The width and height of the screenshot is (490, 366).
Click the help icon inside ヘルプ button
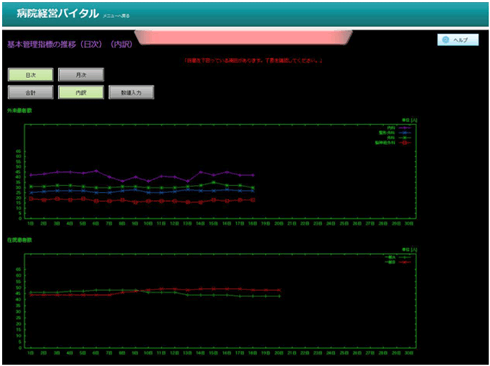click(445, 40)
